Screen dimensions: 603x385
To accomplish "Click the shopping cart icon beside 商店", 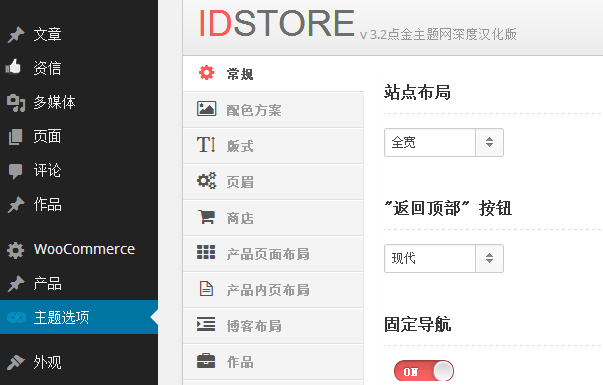I will tap(207, 217).
